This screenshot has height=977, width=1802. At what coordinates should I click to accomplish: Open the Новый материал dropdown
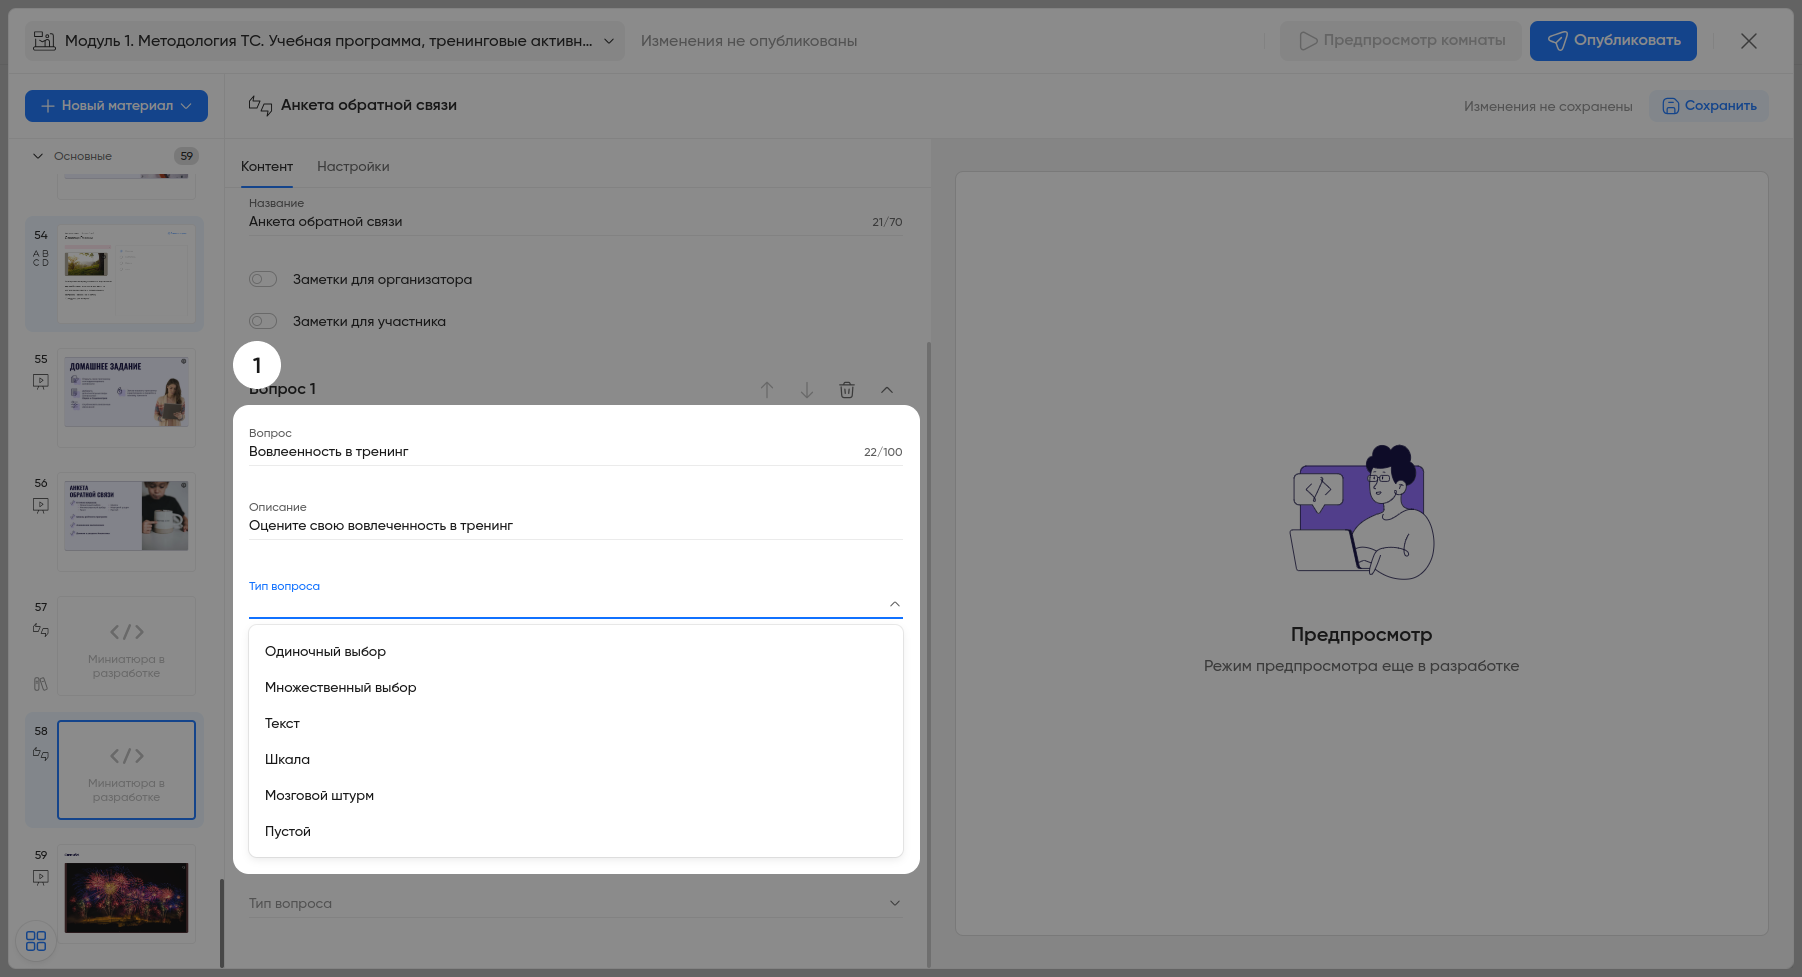pyautogui.click(x=116, y=106)
